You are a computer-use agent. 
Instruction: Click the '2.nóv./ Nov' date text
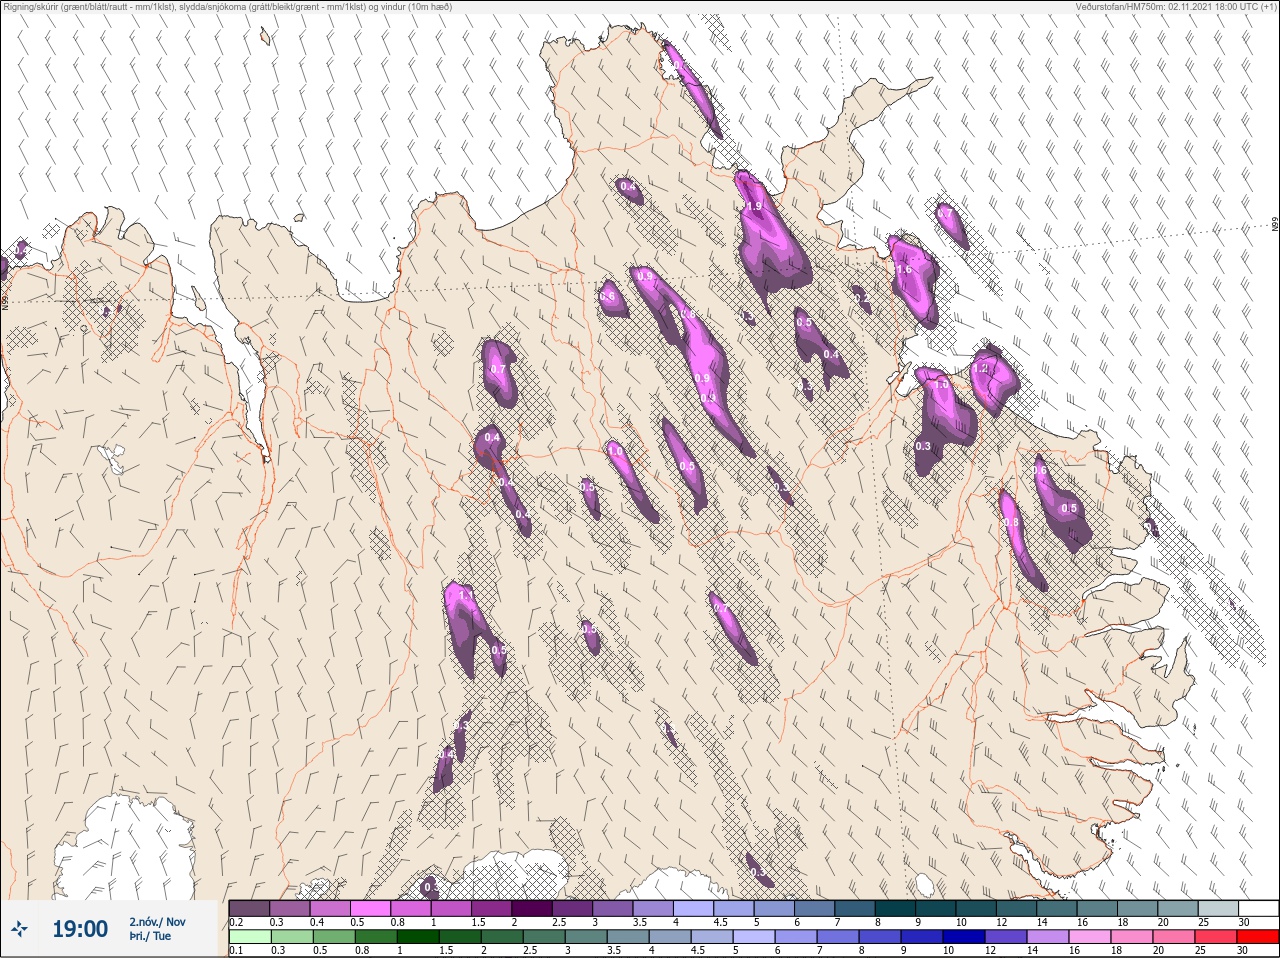pyautogui.click(x=157, y=921)
